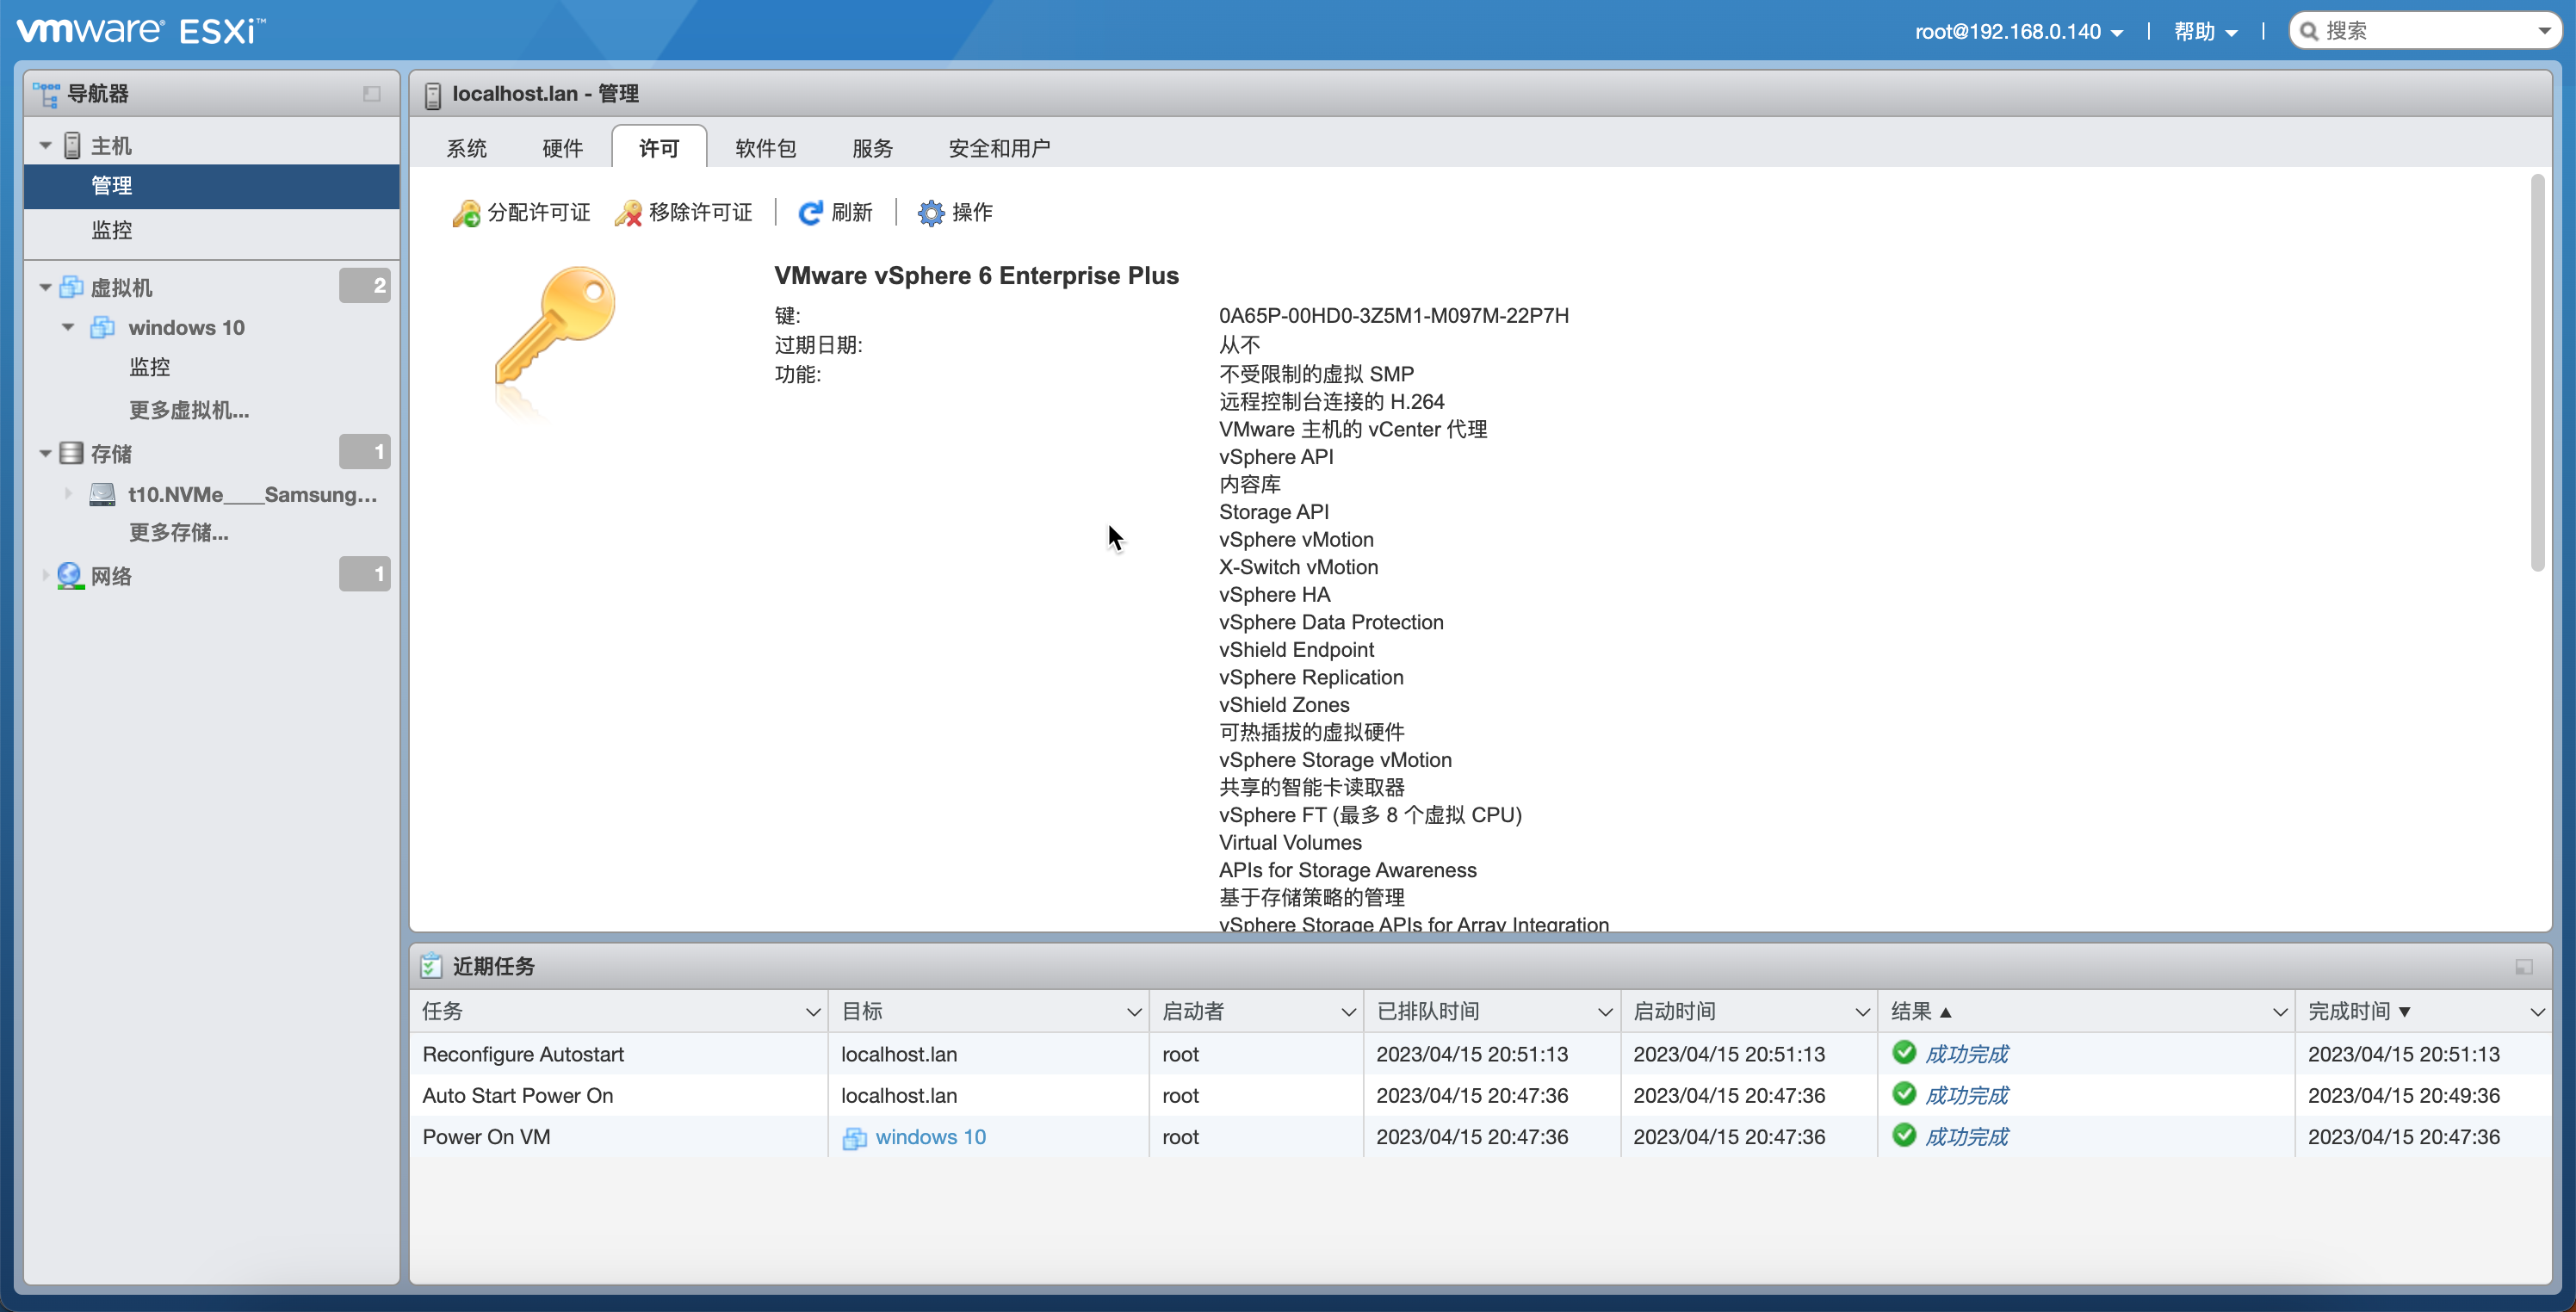
Task: Click the Assign License (分配许可证) key icon
Action: click(x=466, y=213)
